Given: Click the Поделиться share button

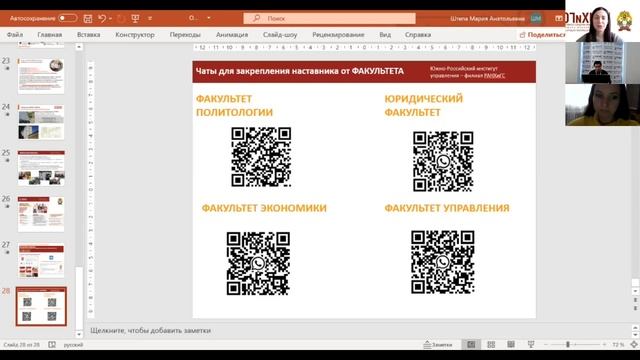Looking at the screenshot, I should [542, 35].
